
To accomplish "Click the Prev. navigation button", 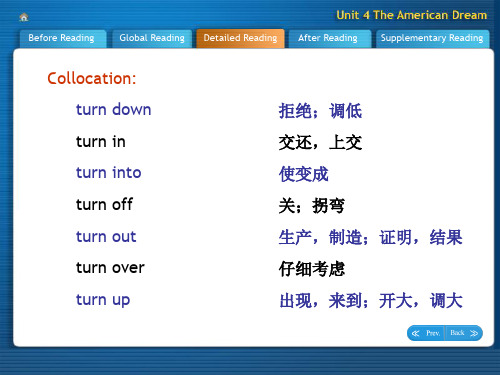I will tap(426, 333).
